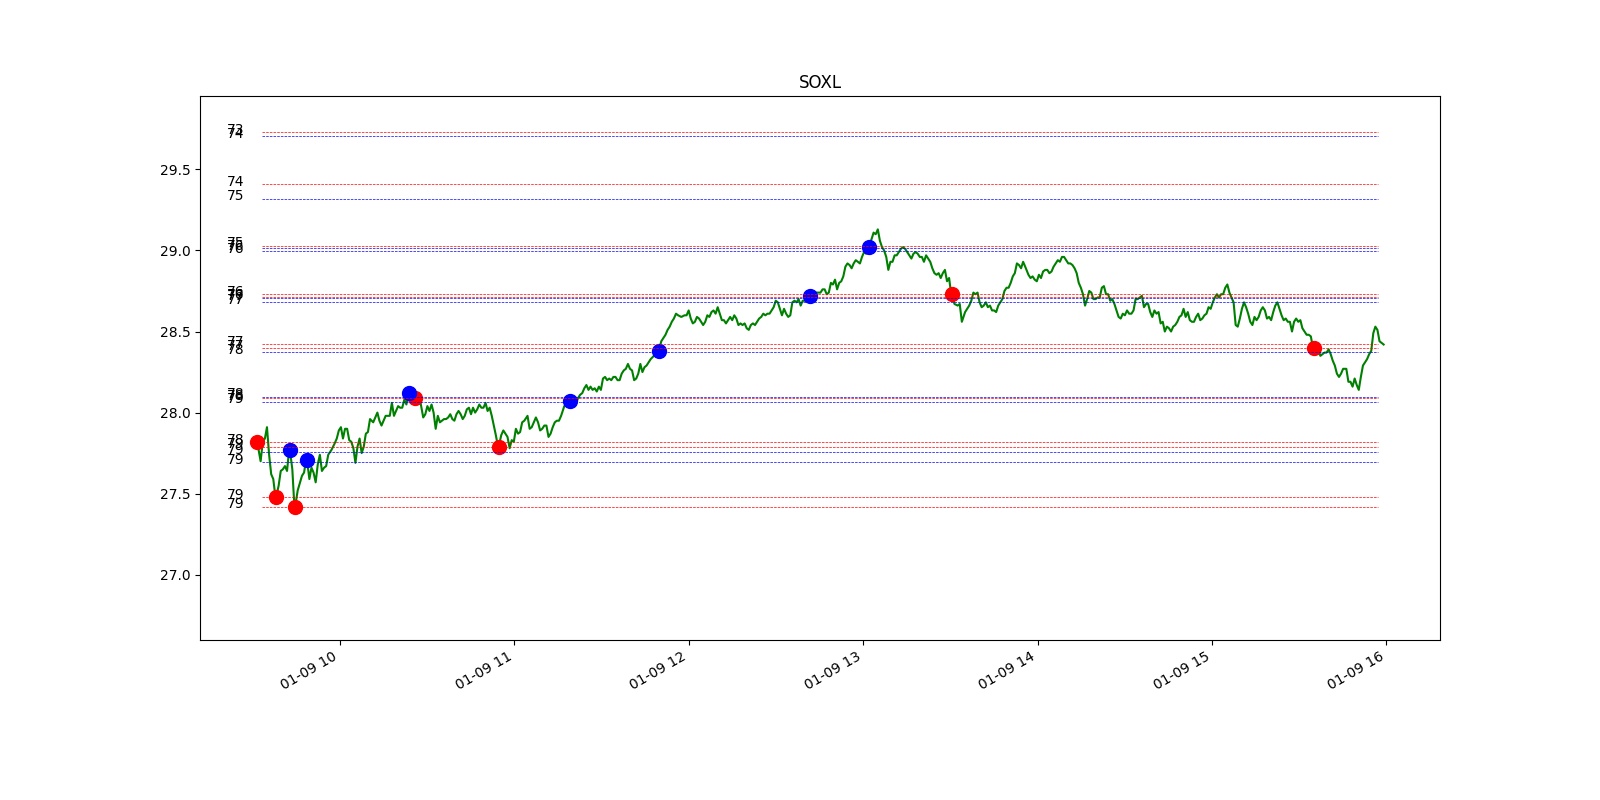Select the blue marker just before 12:00
The height and width of the screenshot is (800, 1600).
[x=659, y=351]
